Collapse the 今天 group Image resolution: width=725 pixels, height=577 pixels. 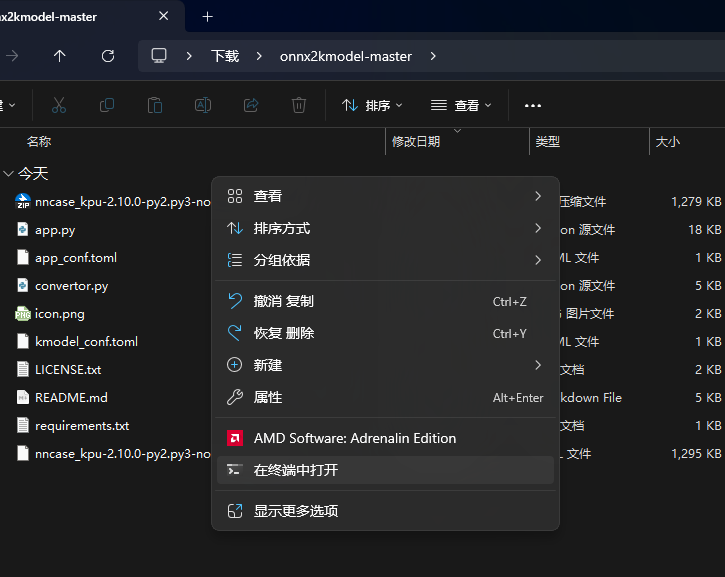click(x=9, y=173)
